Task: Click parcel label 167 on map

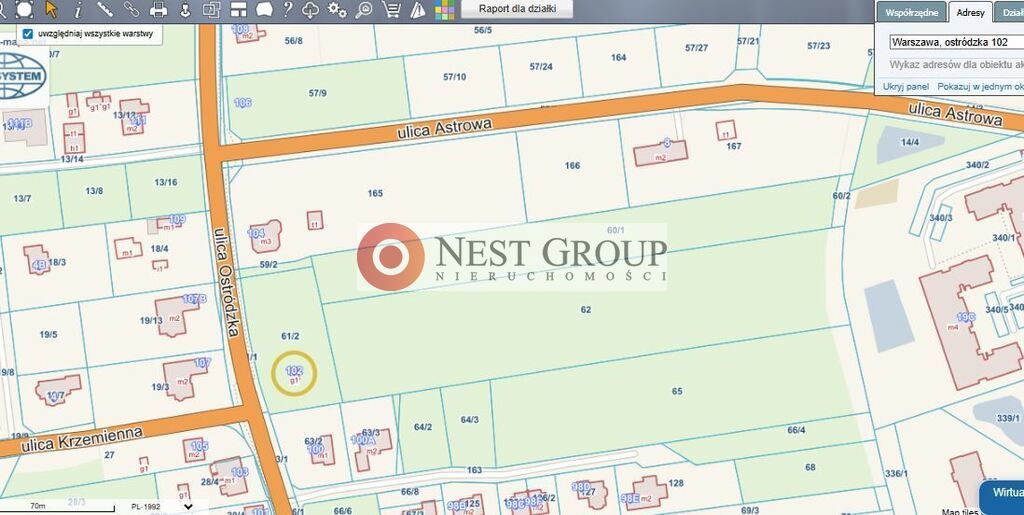Action: click(x=733, y=146)
